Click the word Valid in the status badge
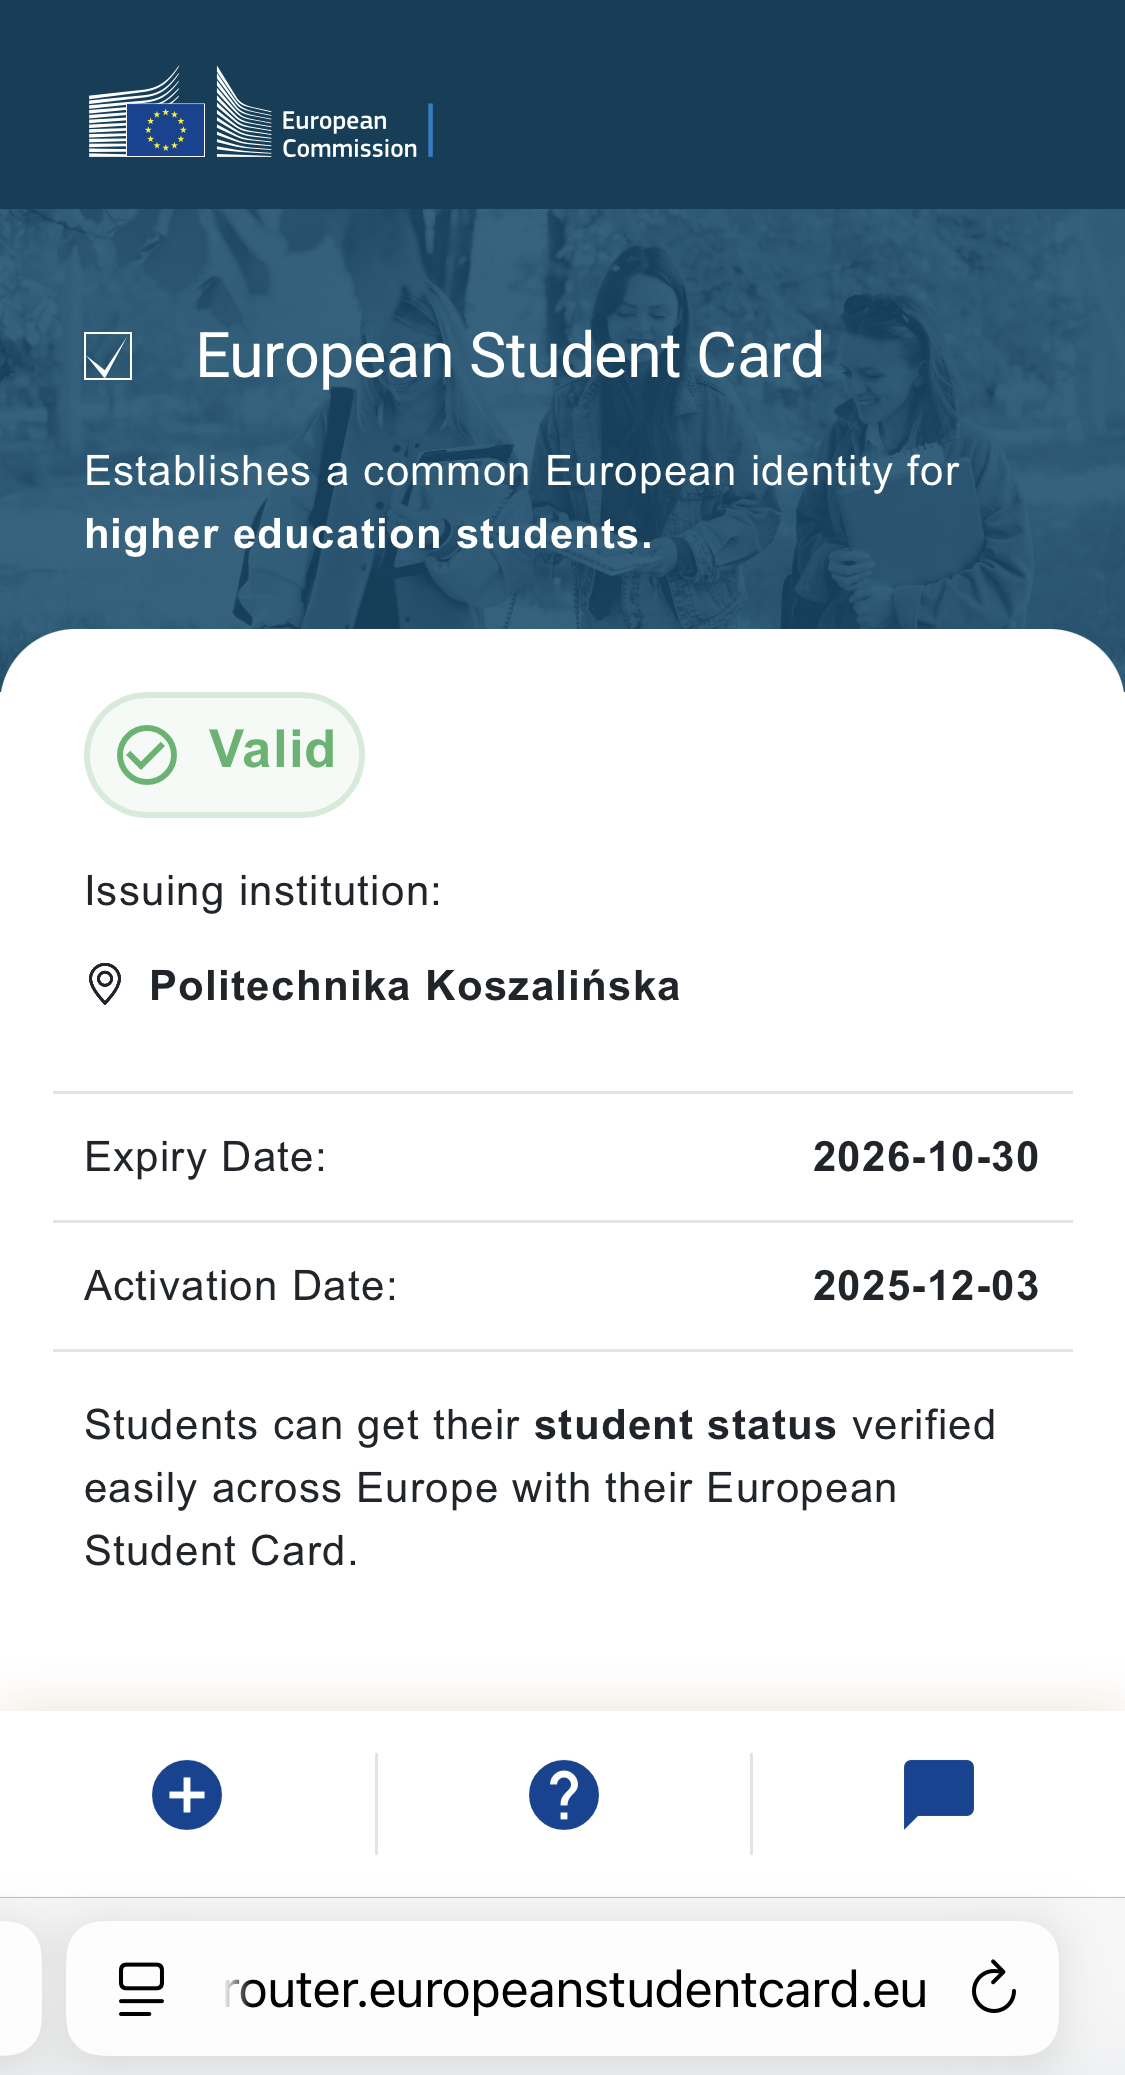 (x=272, y=750)
